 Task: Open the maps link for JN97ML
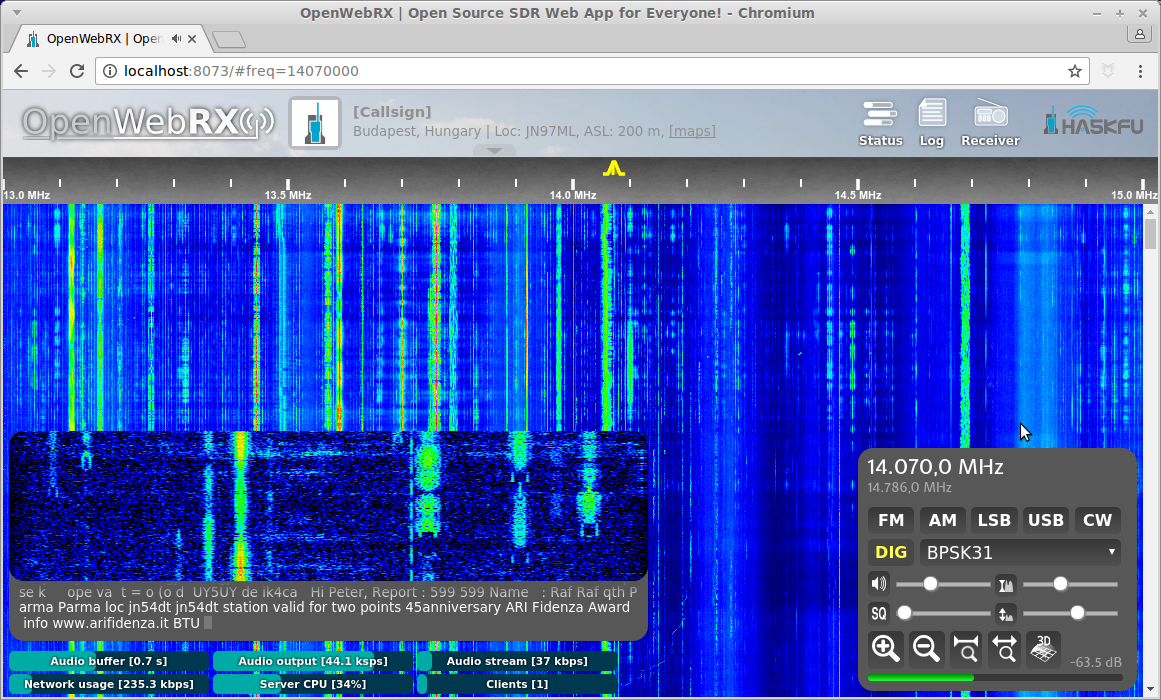pyautogui.click(x=691, y=130)
